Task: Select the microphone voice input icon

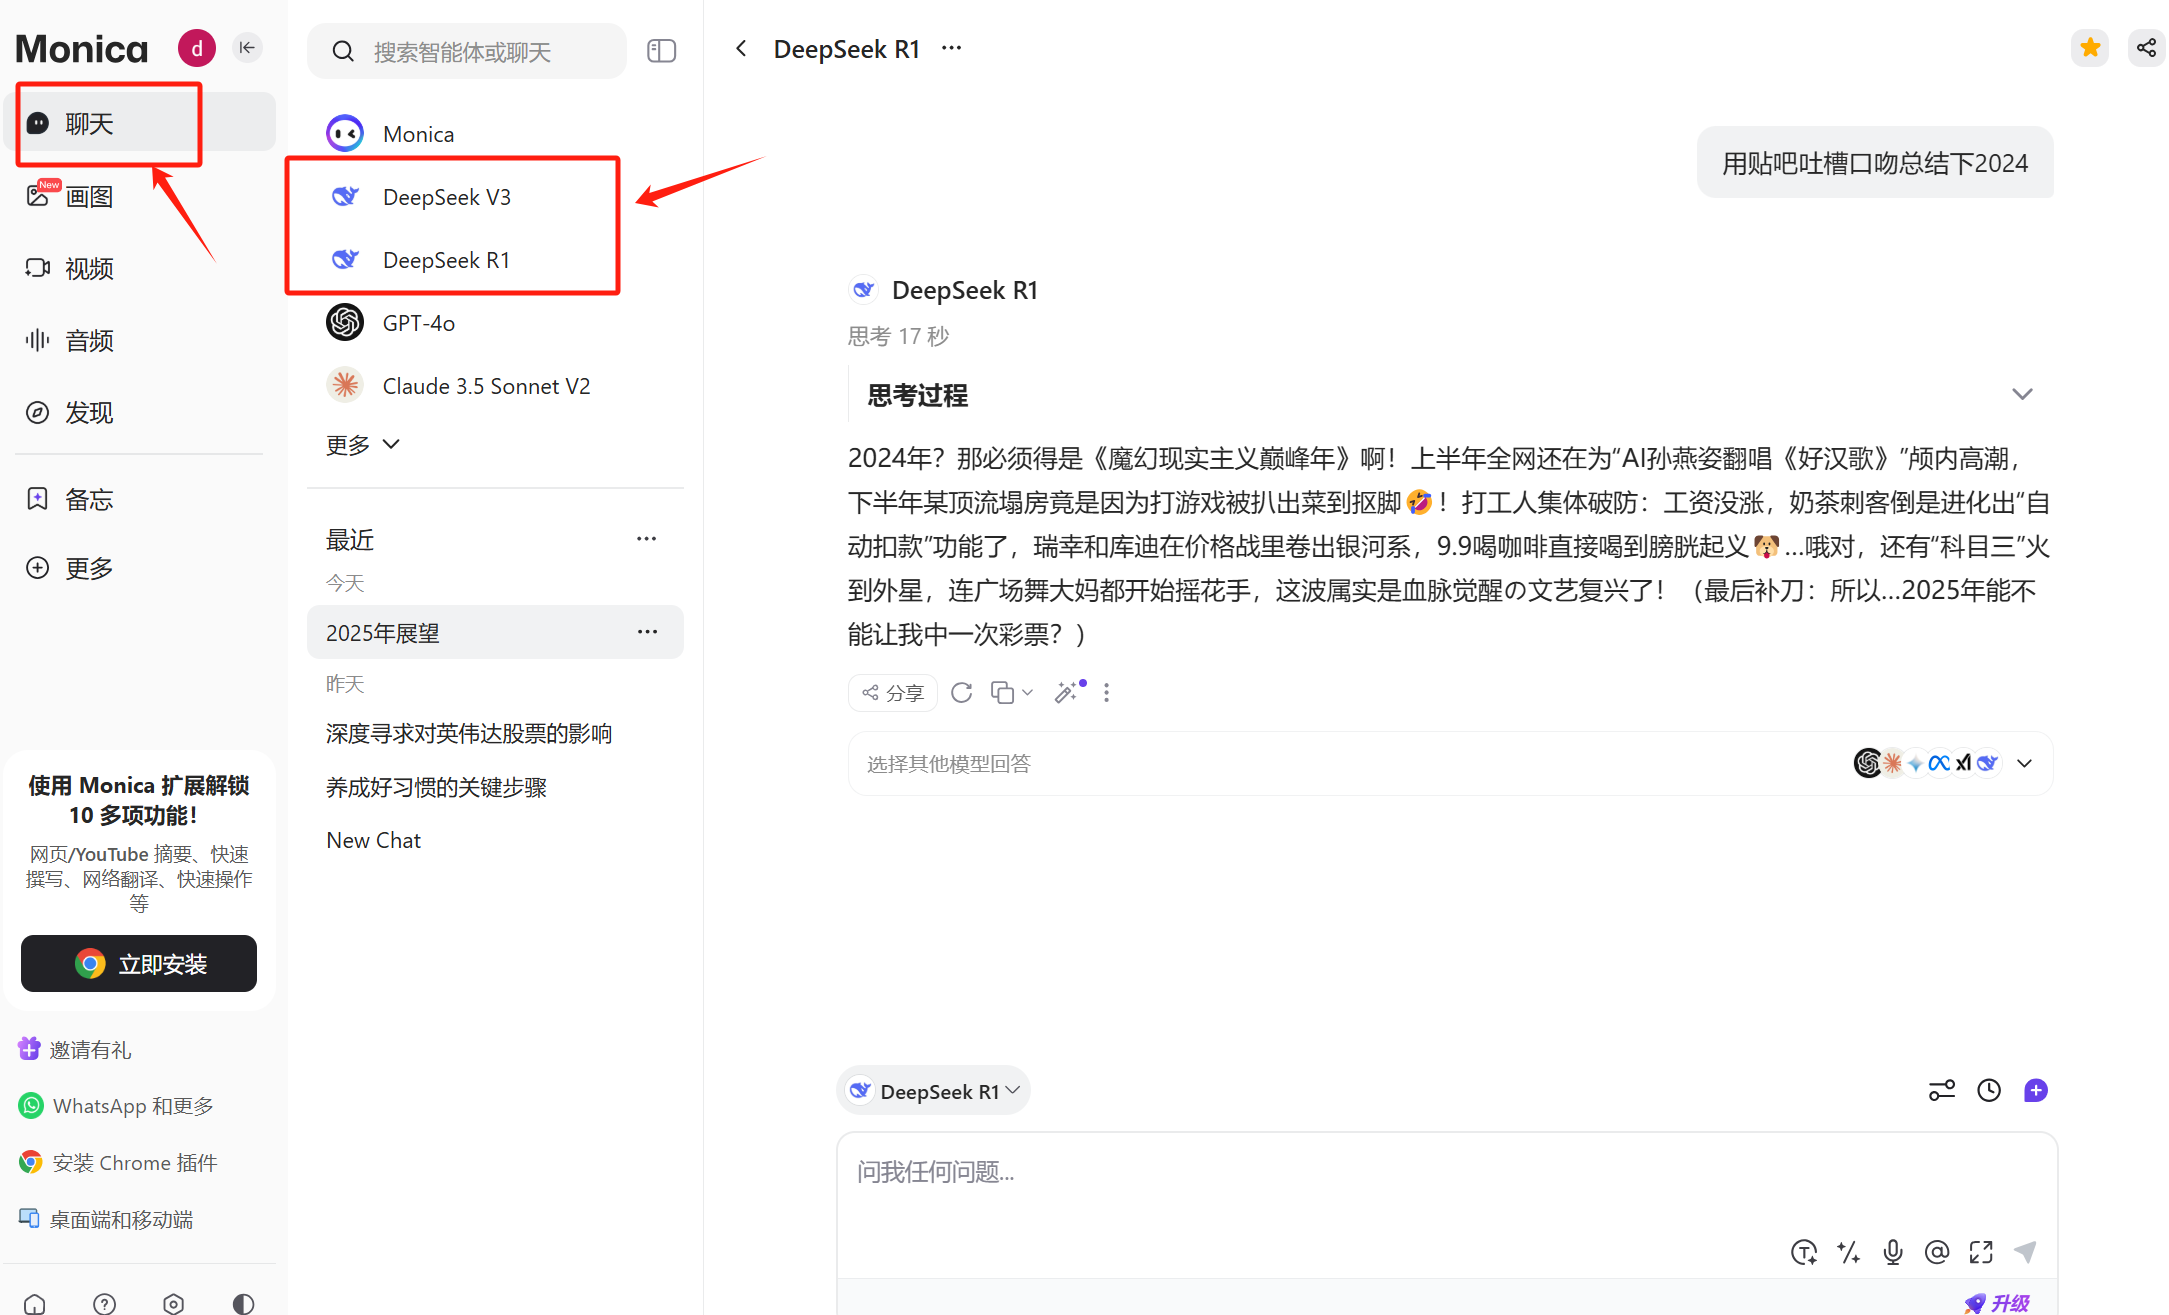Action: point(1892,1251)
